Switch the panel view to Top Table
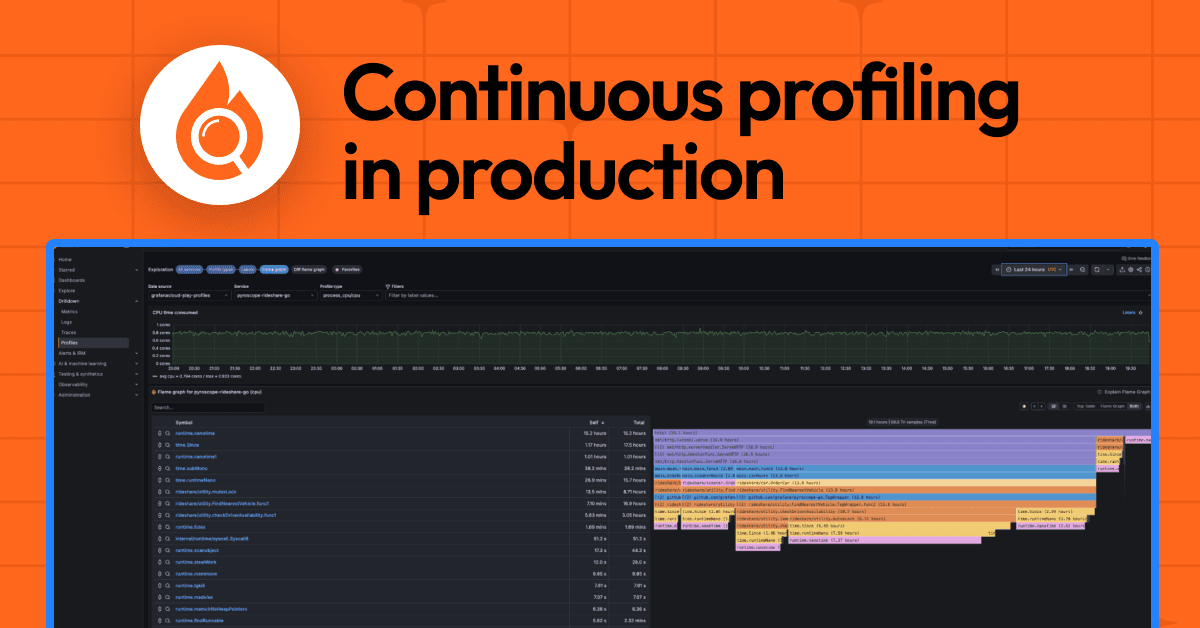1200x628 pixels. pos(1086,406)
